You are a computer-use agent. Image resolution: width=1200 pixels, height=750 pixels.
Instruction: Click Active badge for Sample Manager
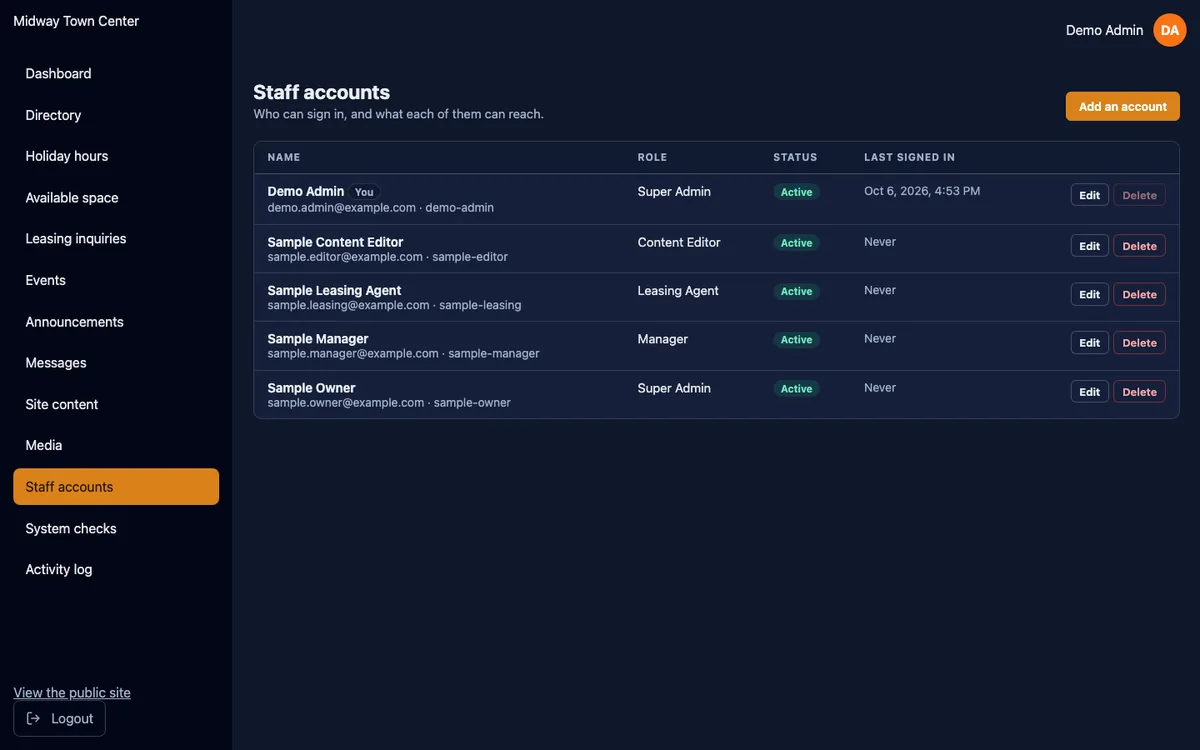click(x=796, y=340)
